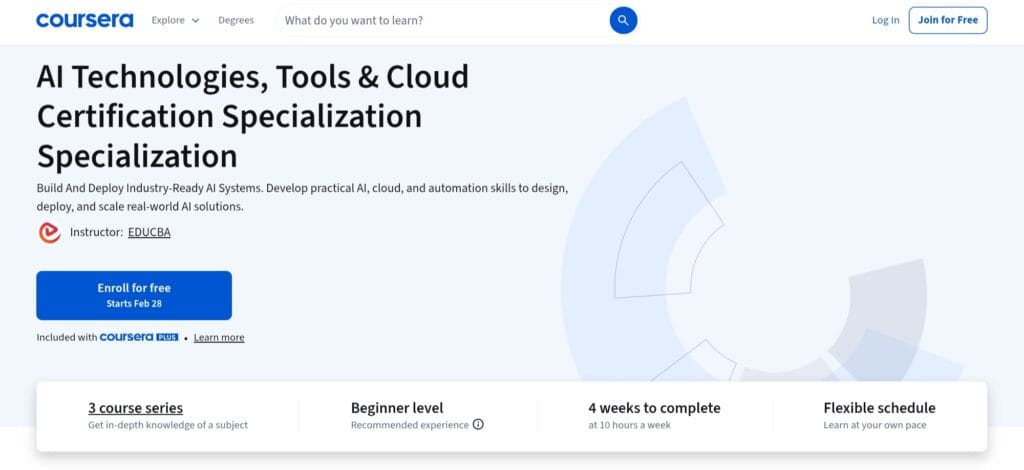This screenshot has width=1024, height=470.
Task: Click the Join for Free button
Action: 948,20
